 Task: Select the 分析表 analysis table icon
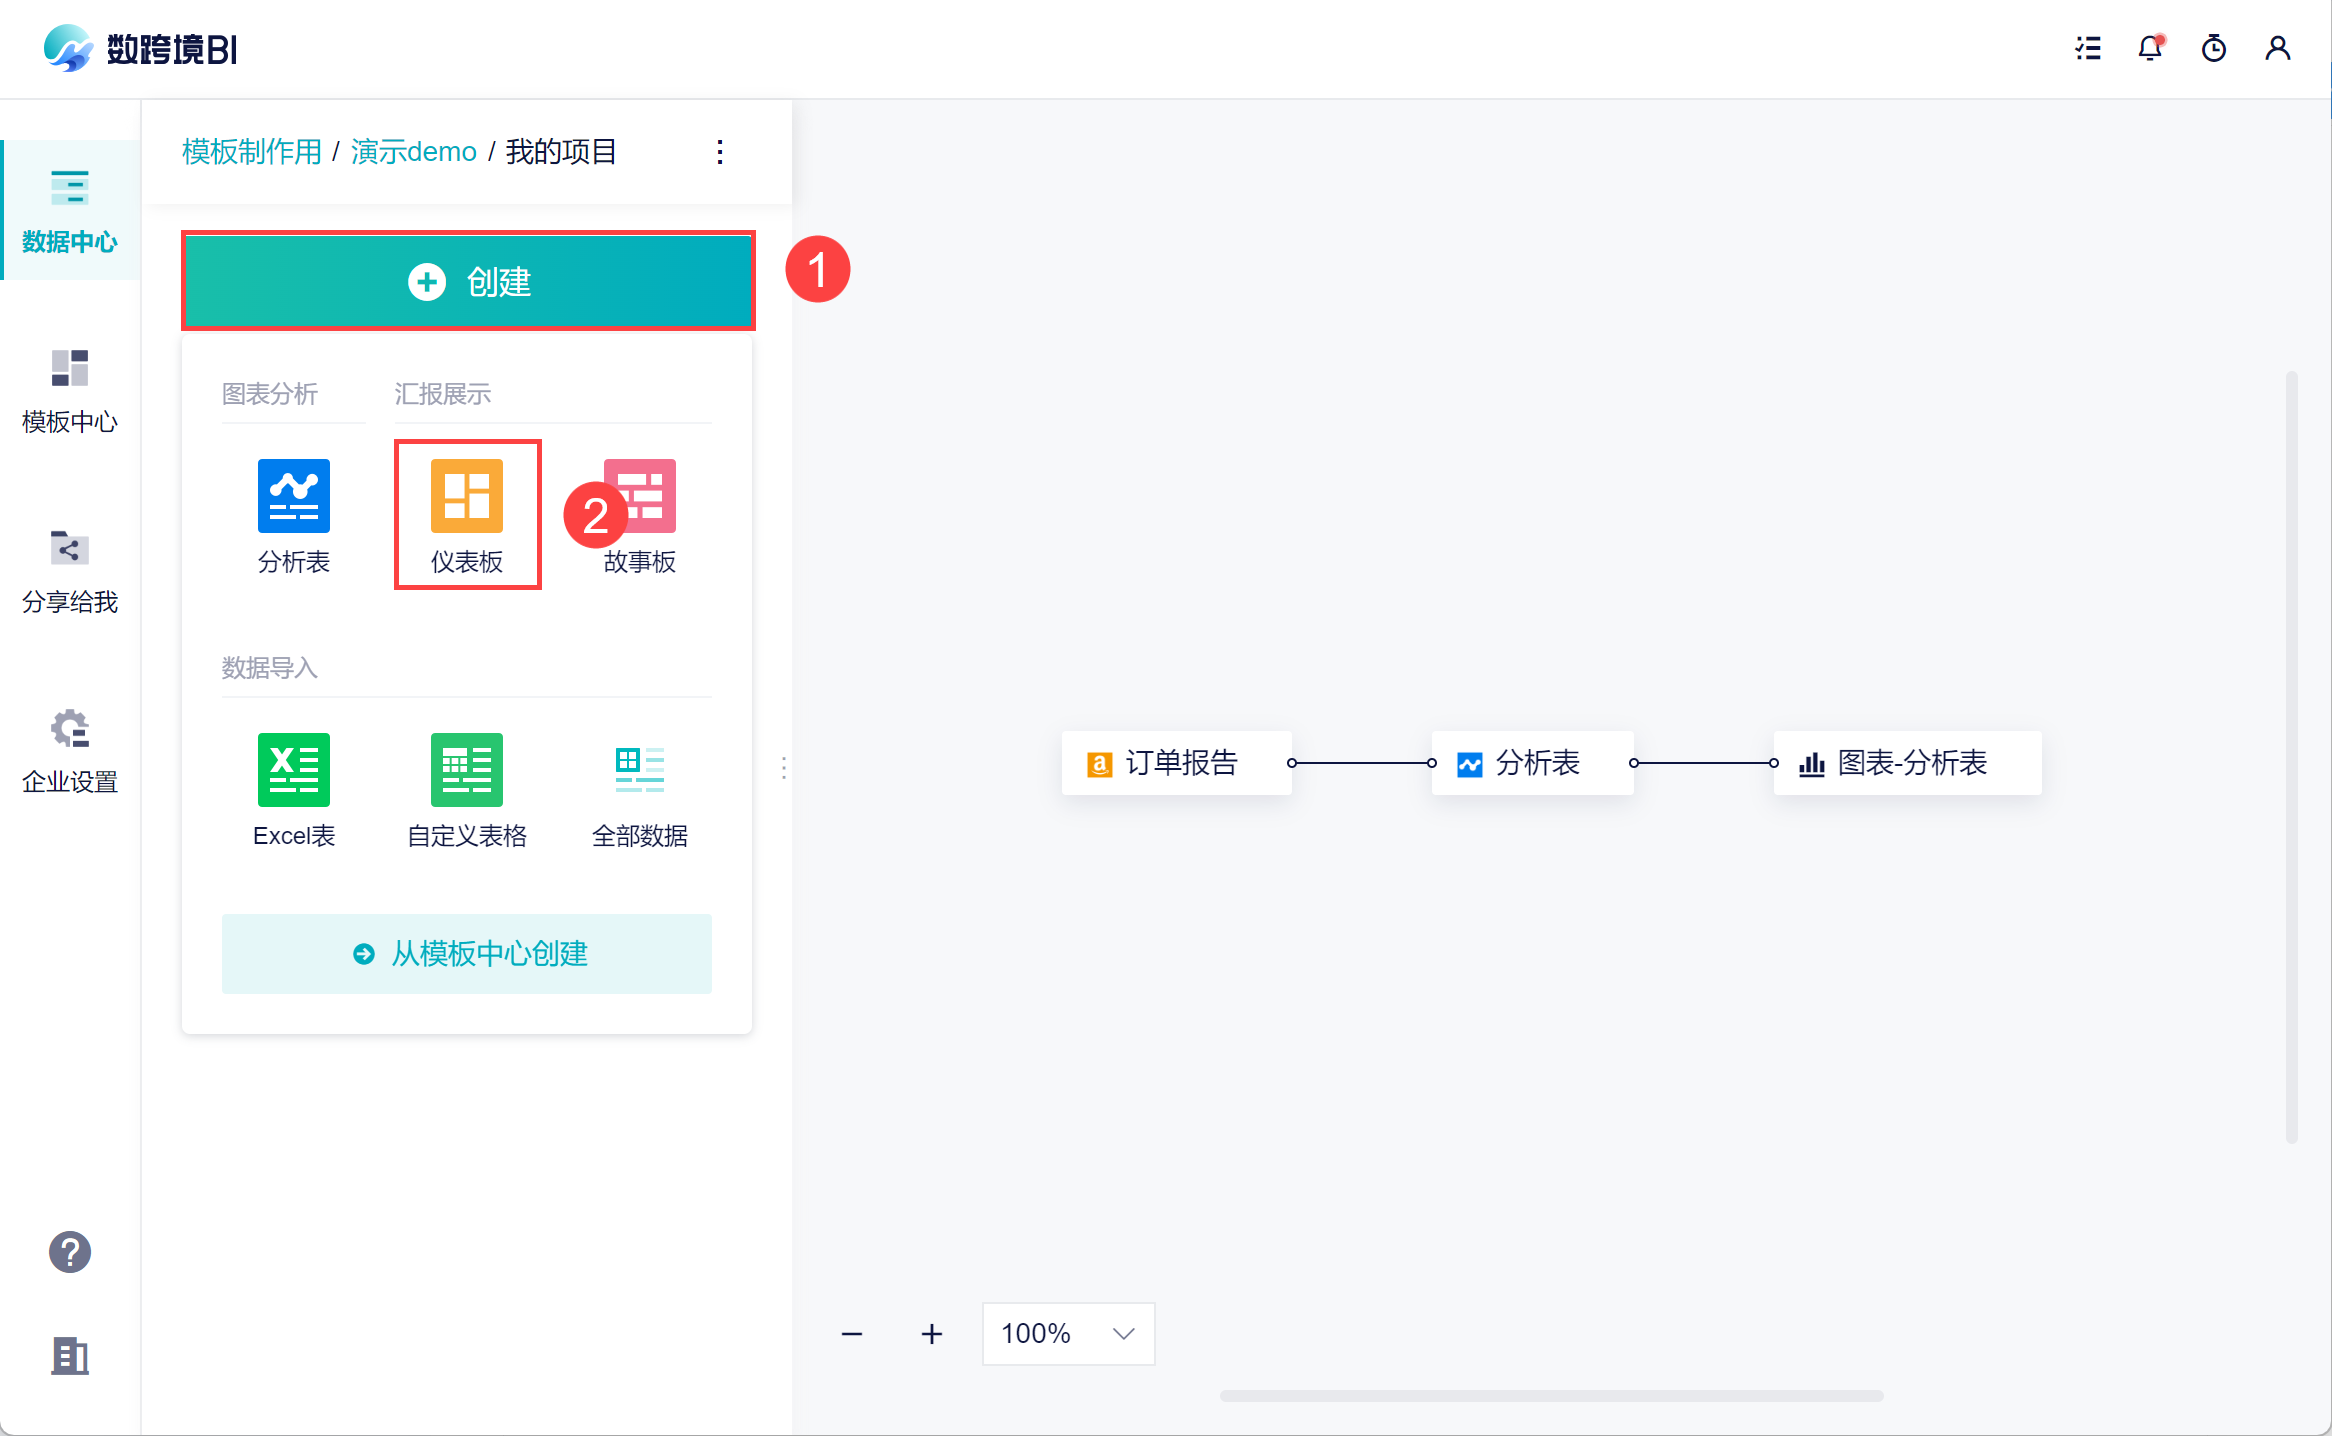click(293, 497)
